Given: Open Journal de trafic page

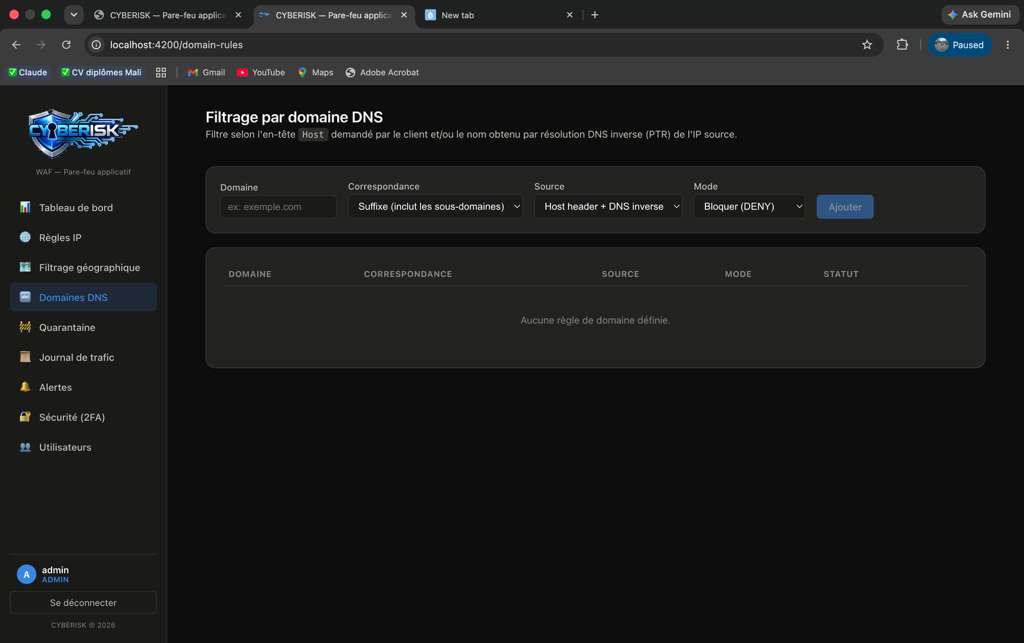Looking at the screenshot, I should [83, 357].
